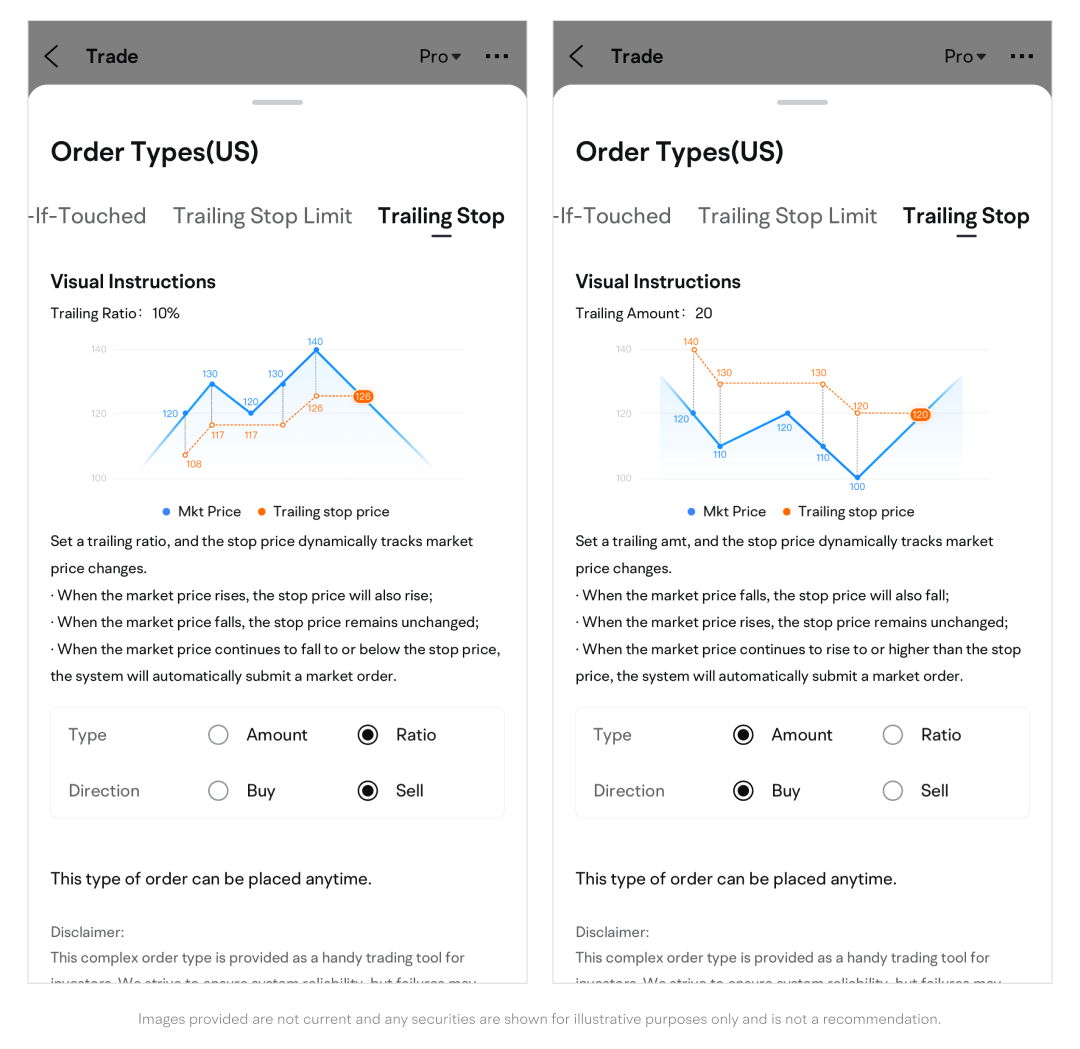The image size is (1080, 1049).
Task: Select Sell direction where Buy is selected
Action: coord(893,791)
